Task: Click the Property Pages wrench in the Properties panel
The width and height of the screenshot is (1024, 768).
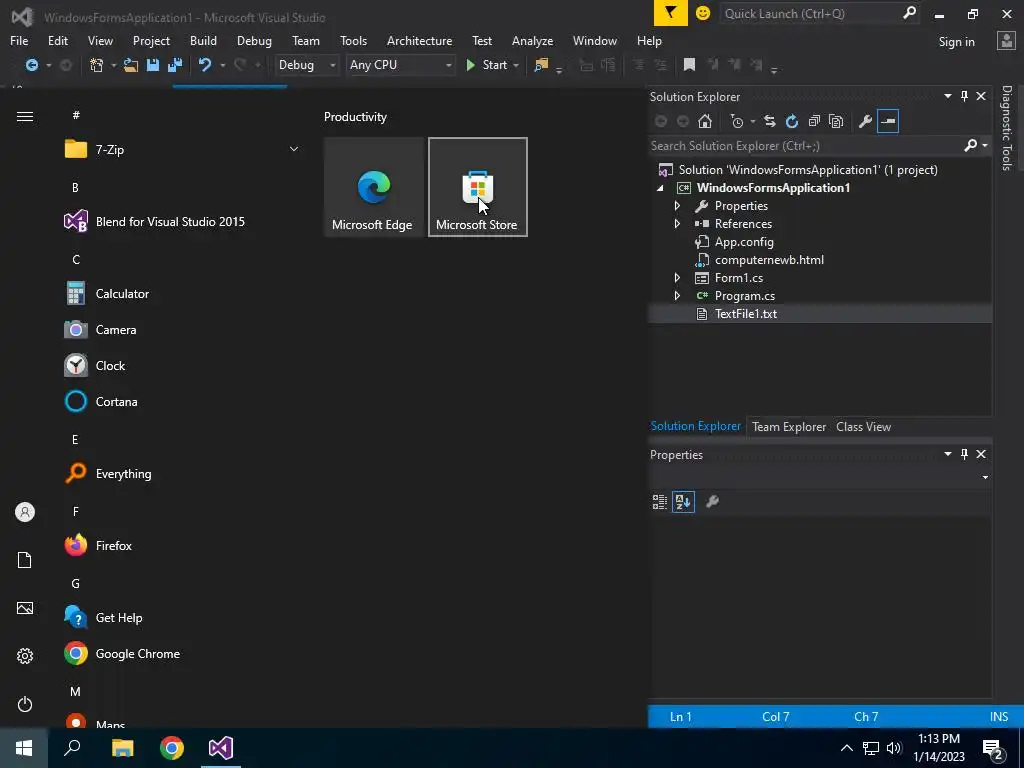Action: (712, 502)
